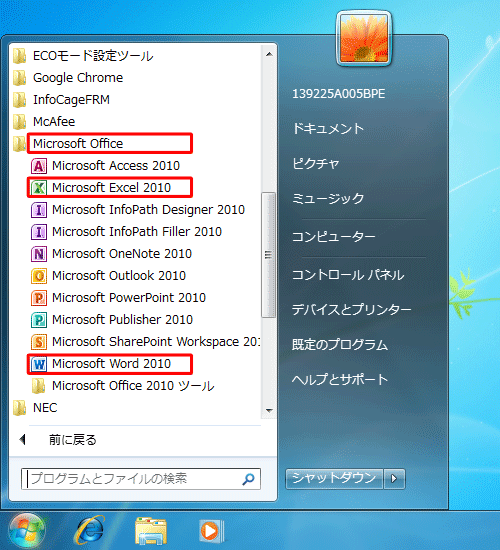The width and height of the screenshot is (500, 550).
Task: Open コントロール パネル
Action: click(x=348, y=275)
